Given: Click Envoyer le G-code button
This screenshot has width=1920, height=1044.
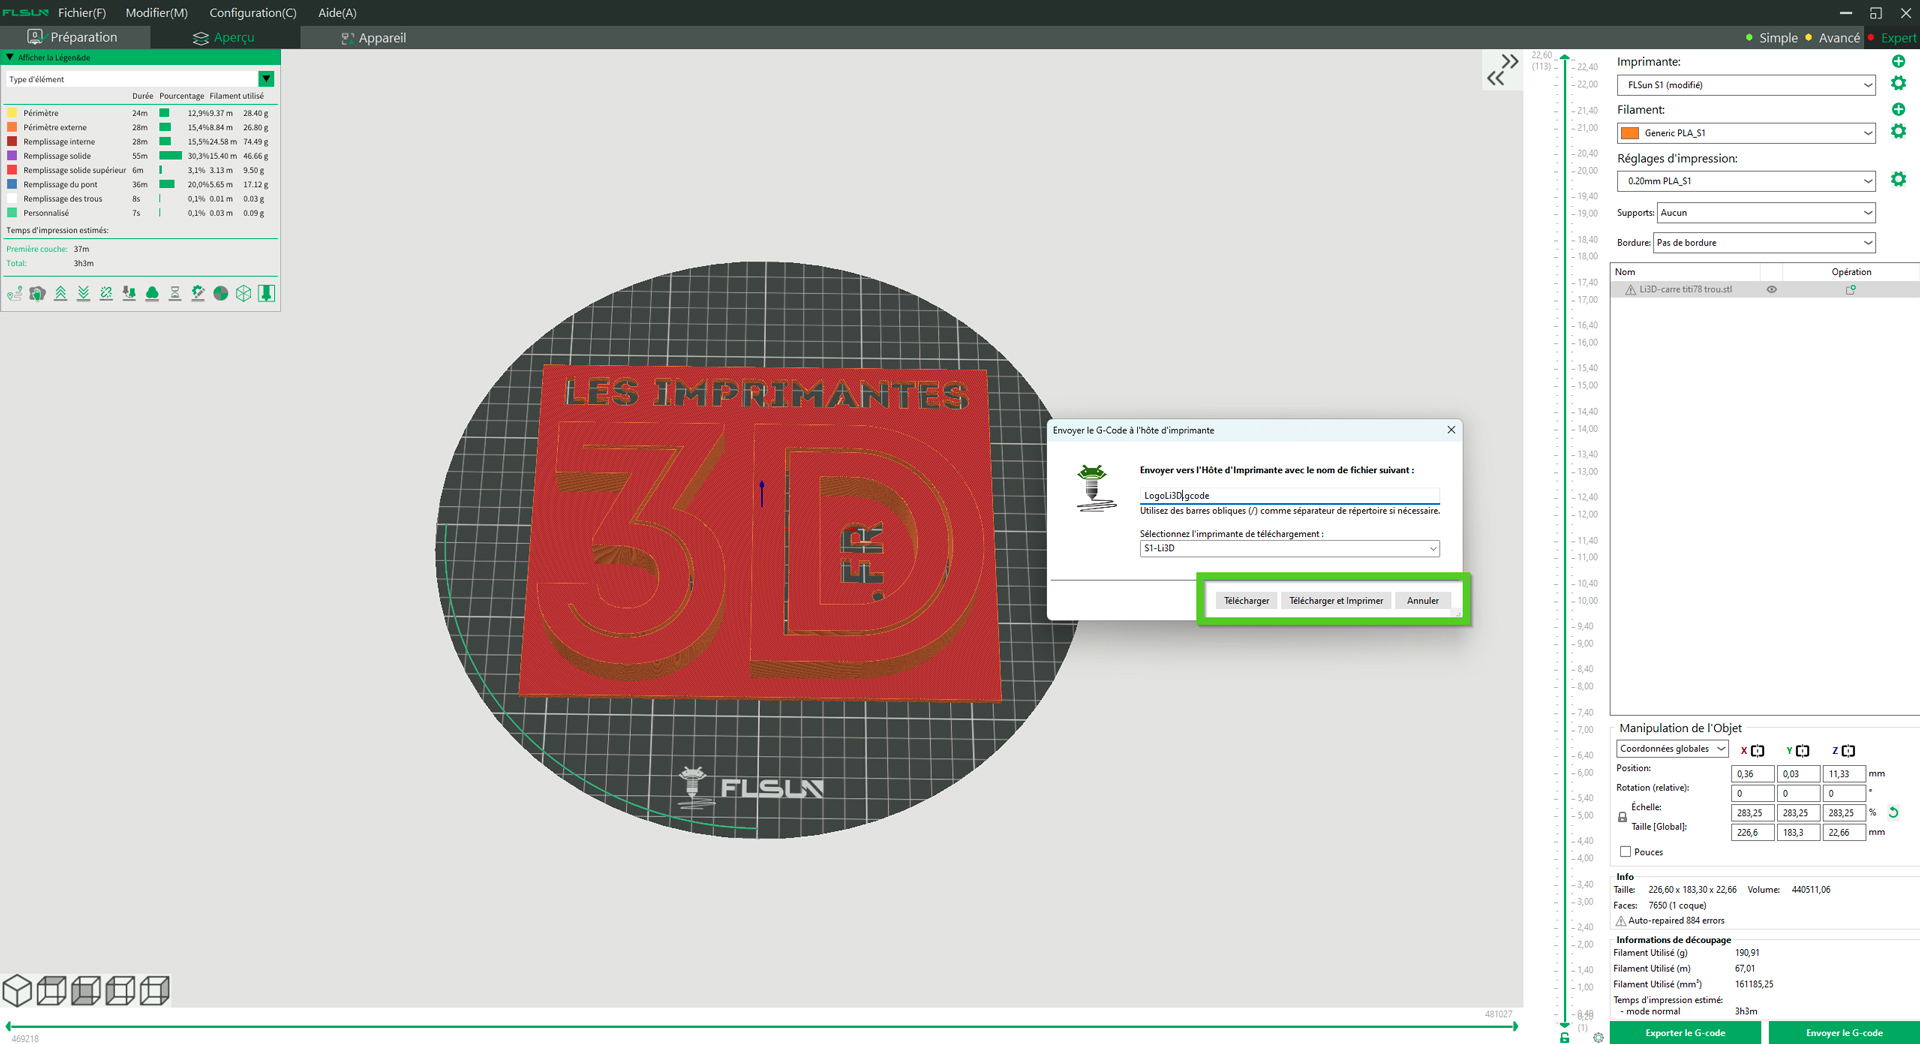Looking at the screenshot, I should tap(1844, 1033).
